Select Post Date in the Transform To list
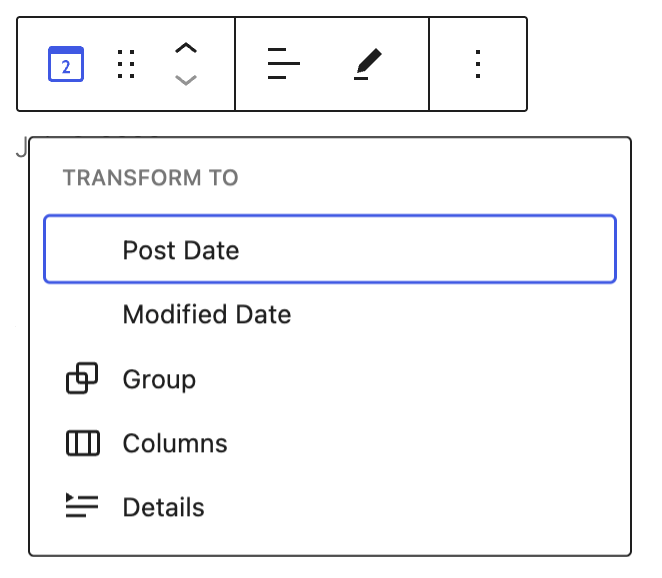Image resolution: width=662 pixels, height=578 pixels. [x=330, y=249]
